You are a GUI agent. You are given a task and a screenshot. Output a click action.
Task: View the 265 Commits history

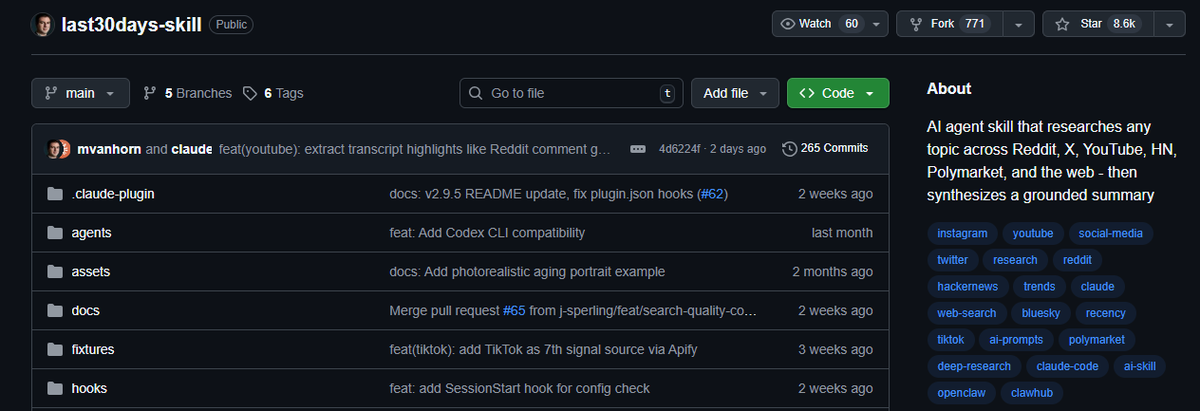[x=825, y=148]
